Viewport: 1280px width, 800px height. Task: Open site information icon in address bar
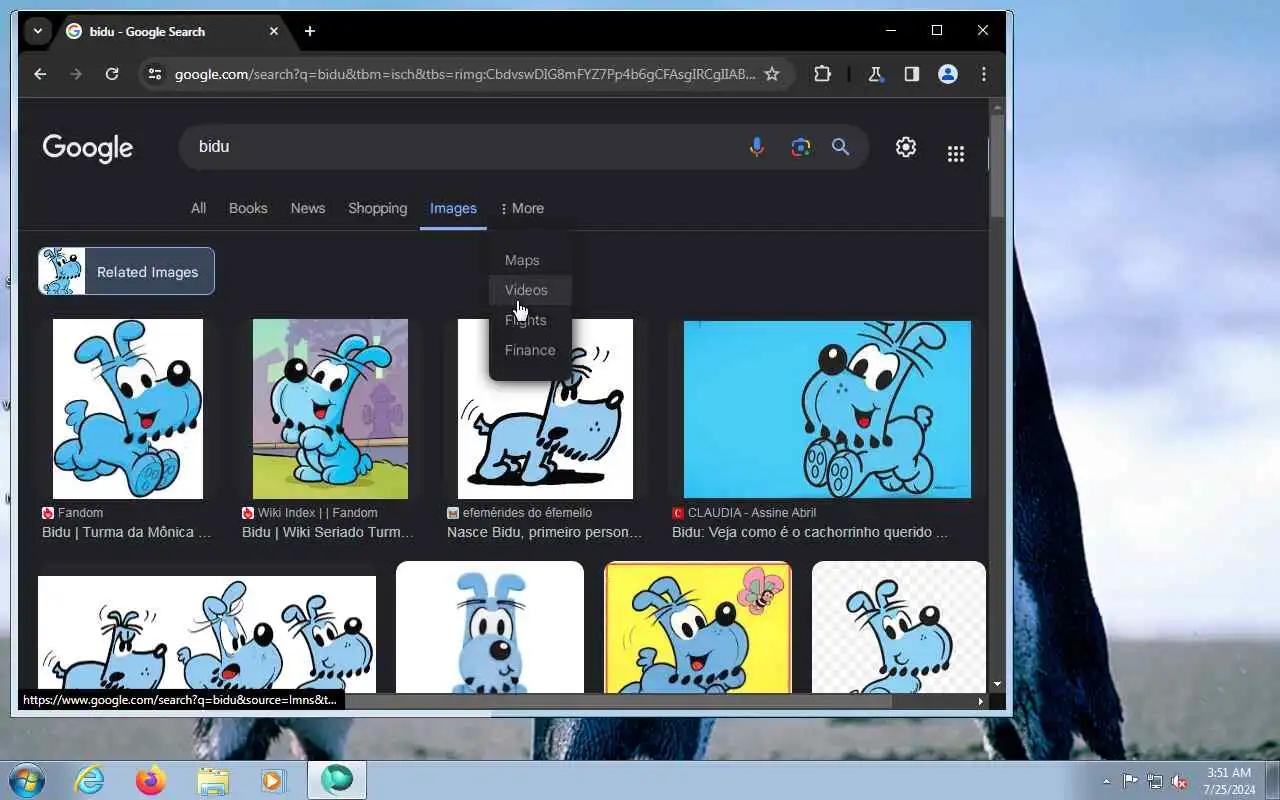pos(153,74)
